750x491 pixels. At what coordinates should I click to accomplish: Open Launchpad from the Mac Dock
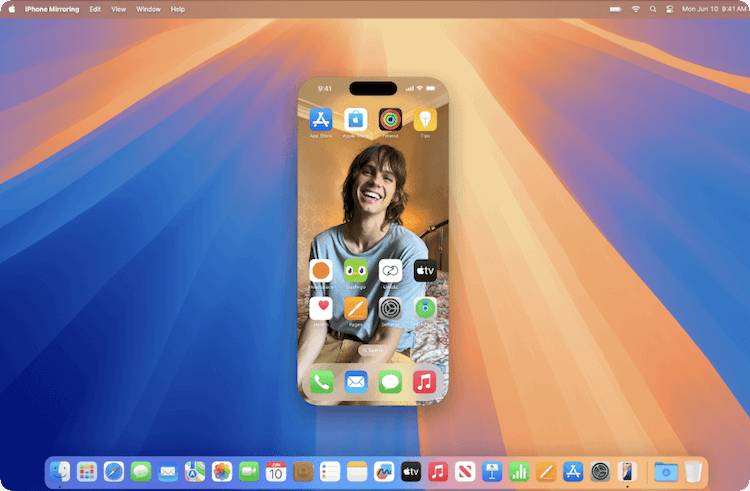(87, 472)
